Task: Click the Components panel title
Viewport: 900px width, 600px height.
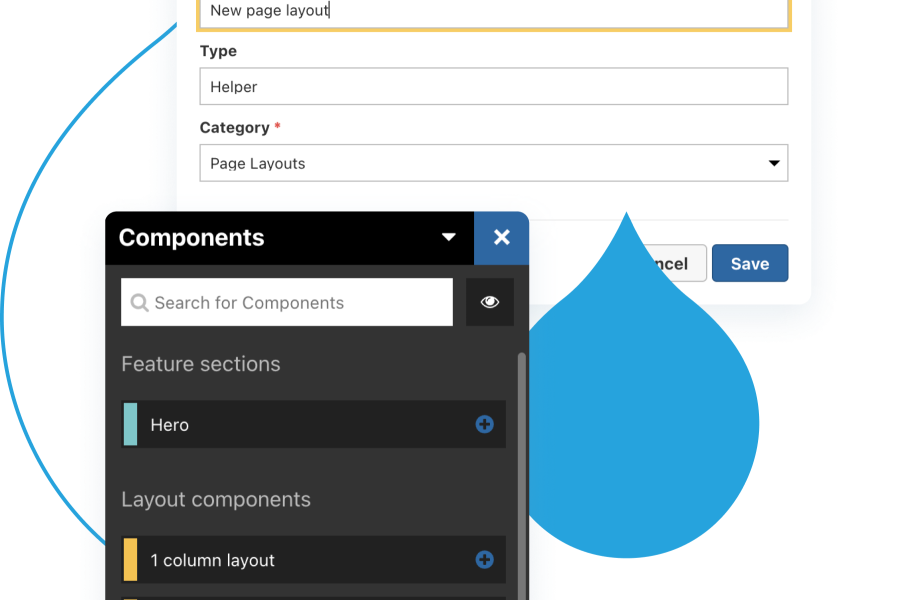Action: [x=192, y=238]
